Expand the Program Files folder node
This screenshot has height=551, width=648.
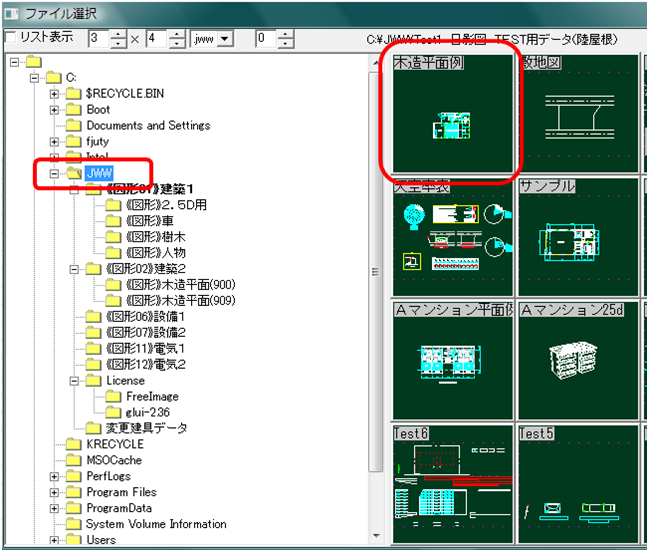(x=55, y=492)
